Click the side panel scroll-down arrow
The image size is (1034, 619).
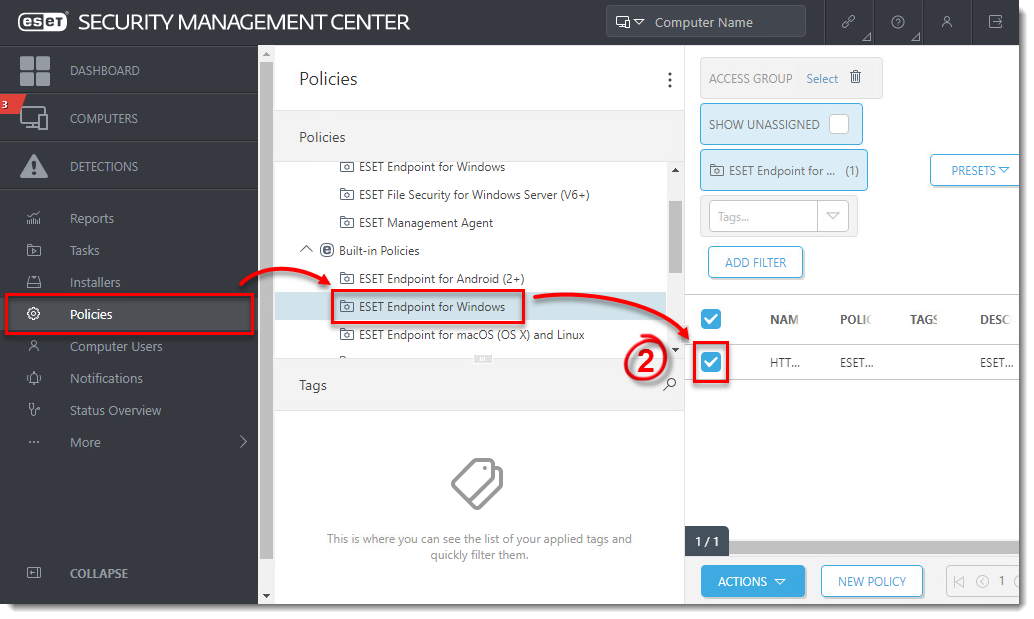tap(266, 596)
